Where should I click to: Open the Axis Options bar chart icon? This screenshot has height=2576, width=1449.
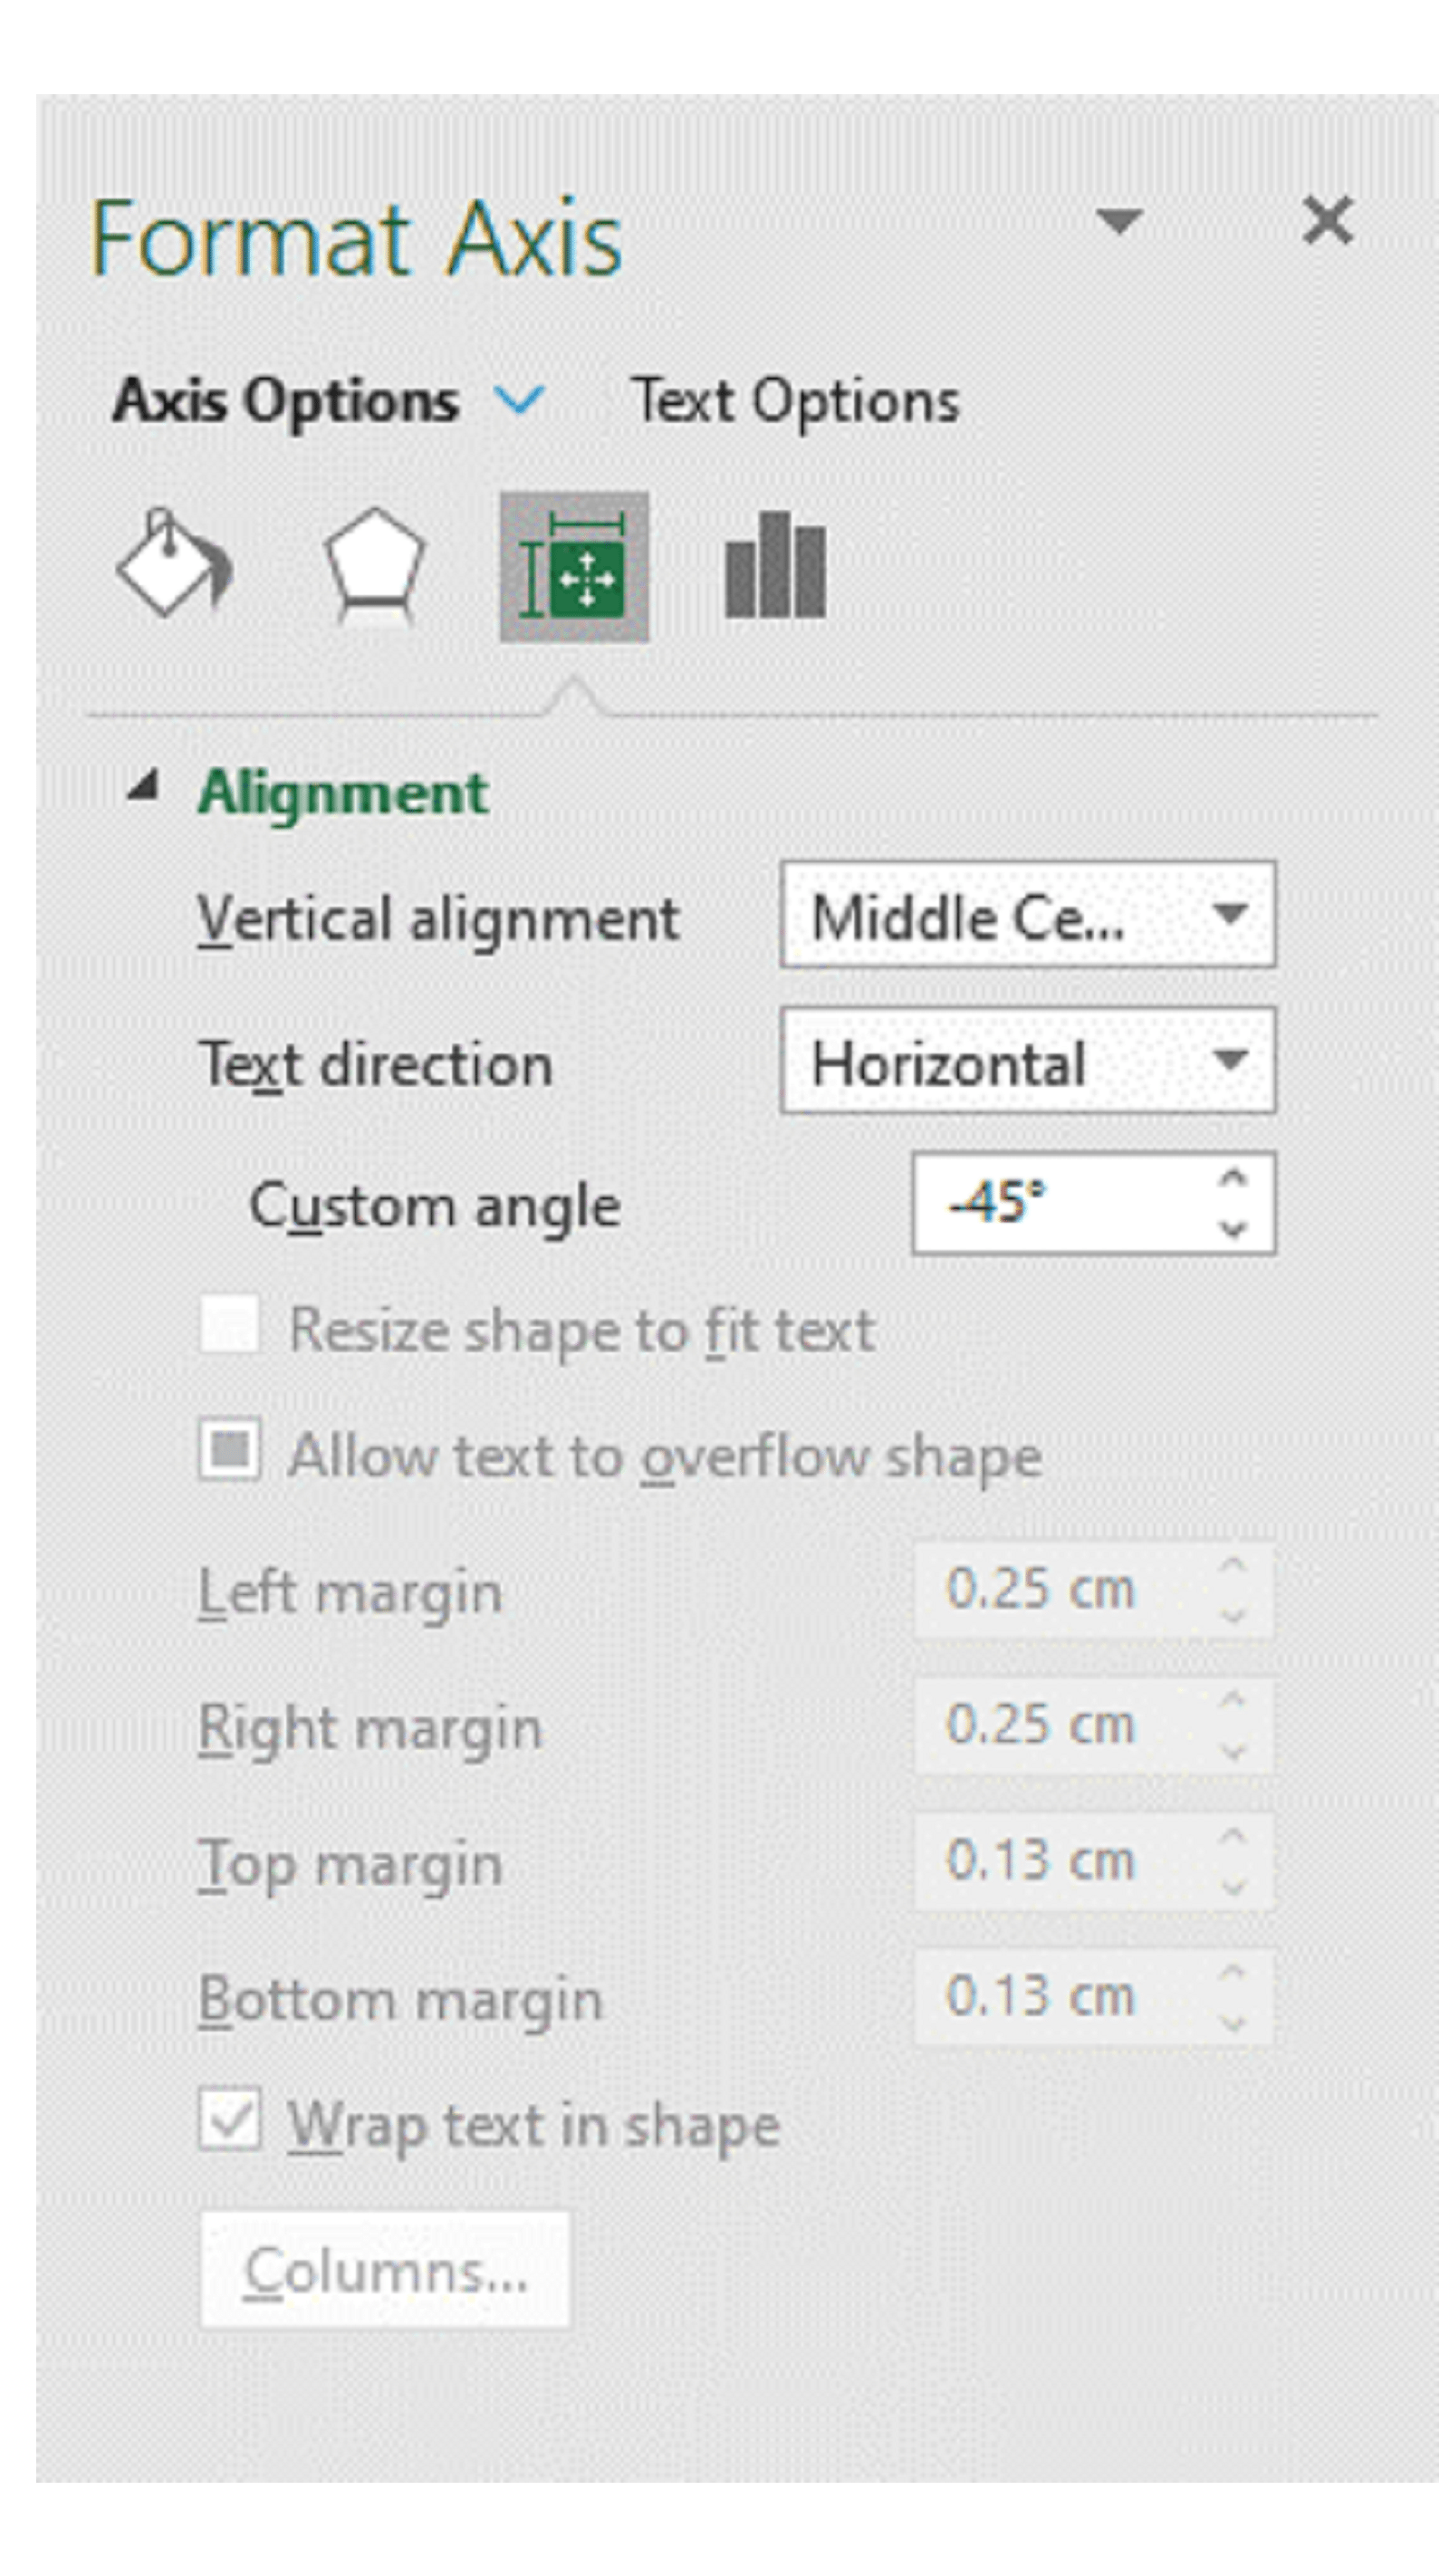point(775,567)
